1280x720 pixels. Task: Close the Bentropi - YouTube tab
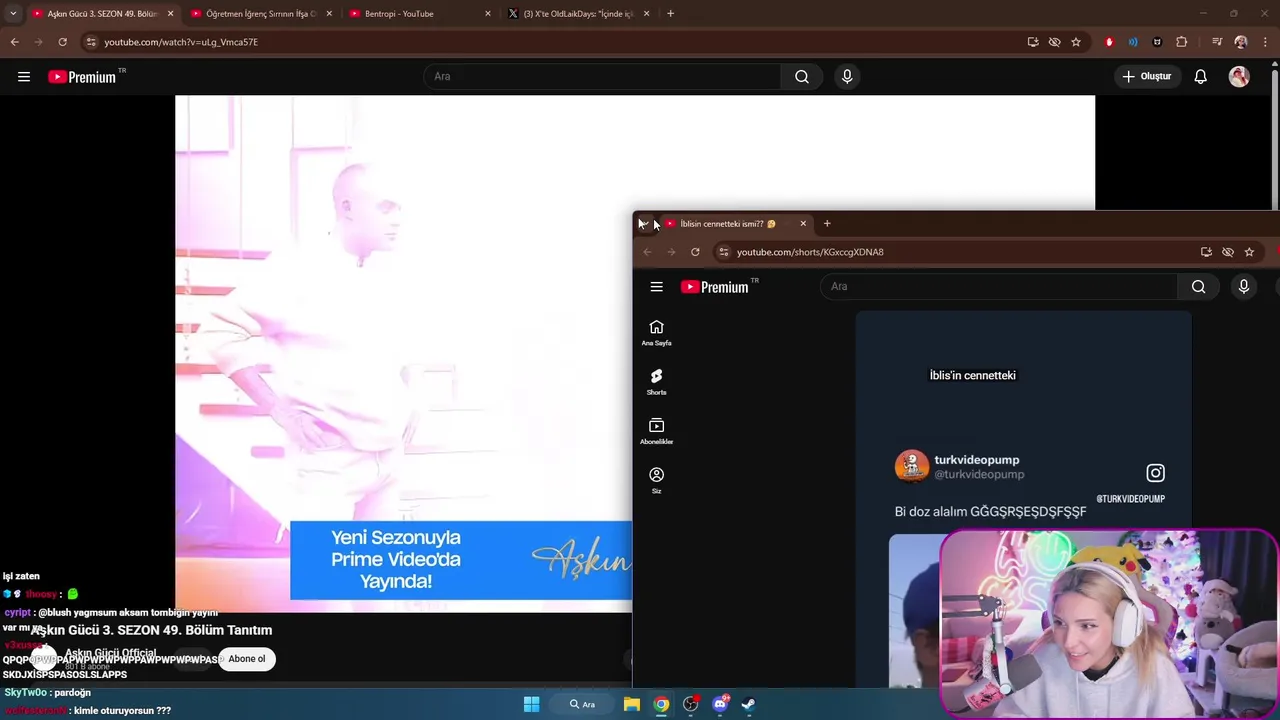point(488,14)
